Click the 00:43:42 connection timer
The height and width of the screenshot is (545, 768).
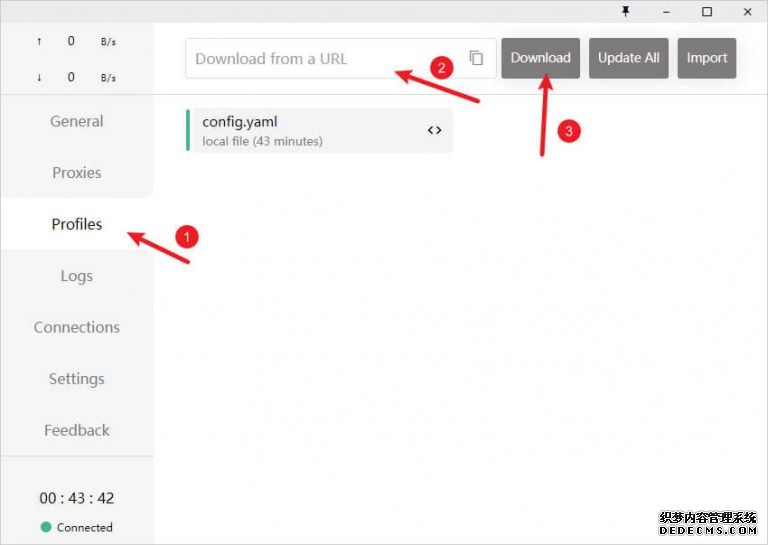click(x=77, y=498)
